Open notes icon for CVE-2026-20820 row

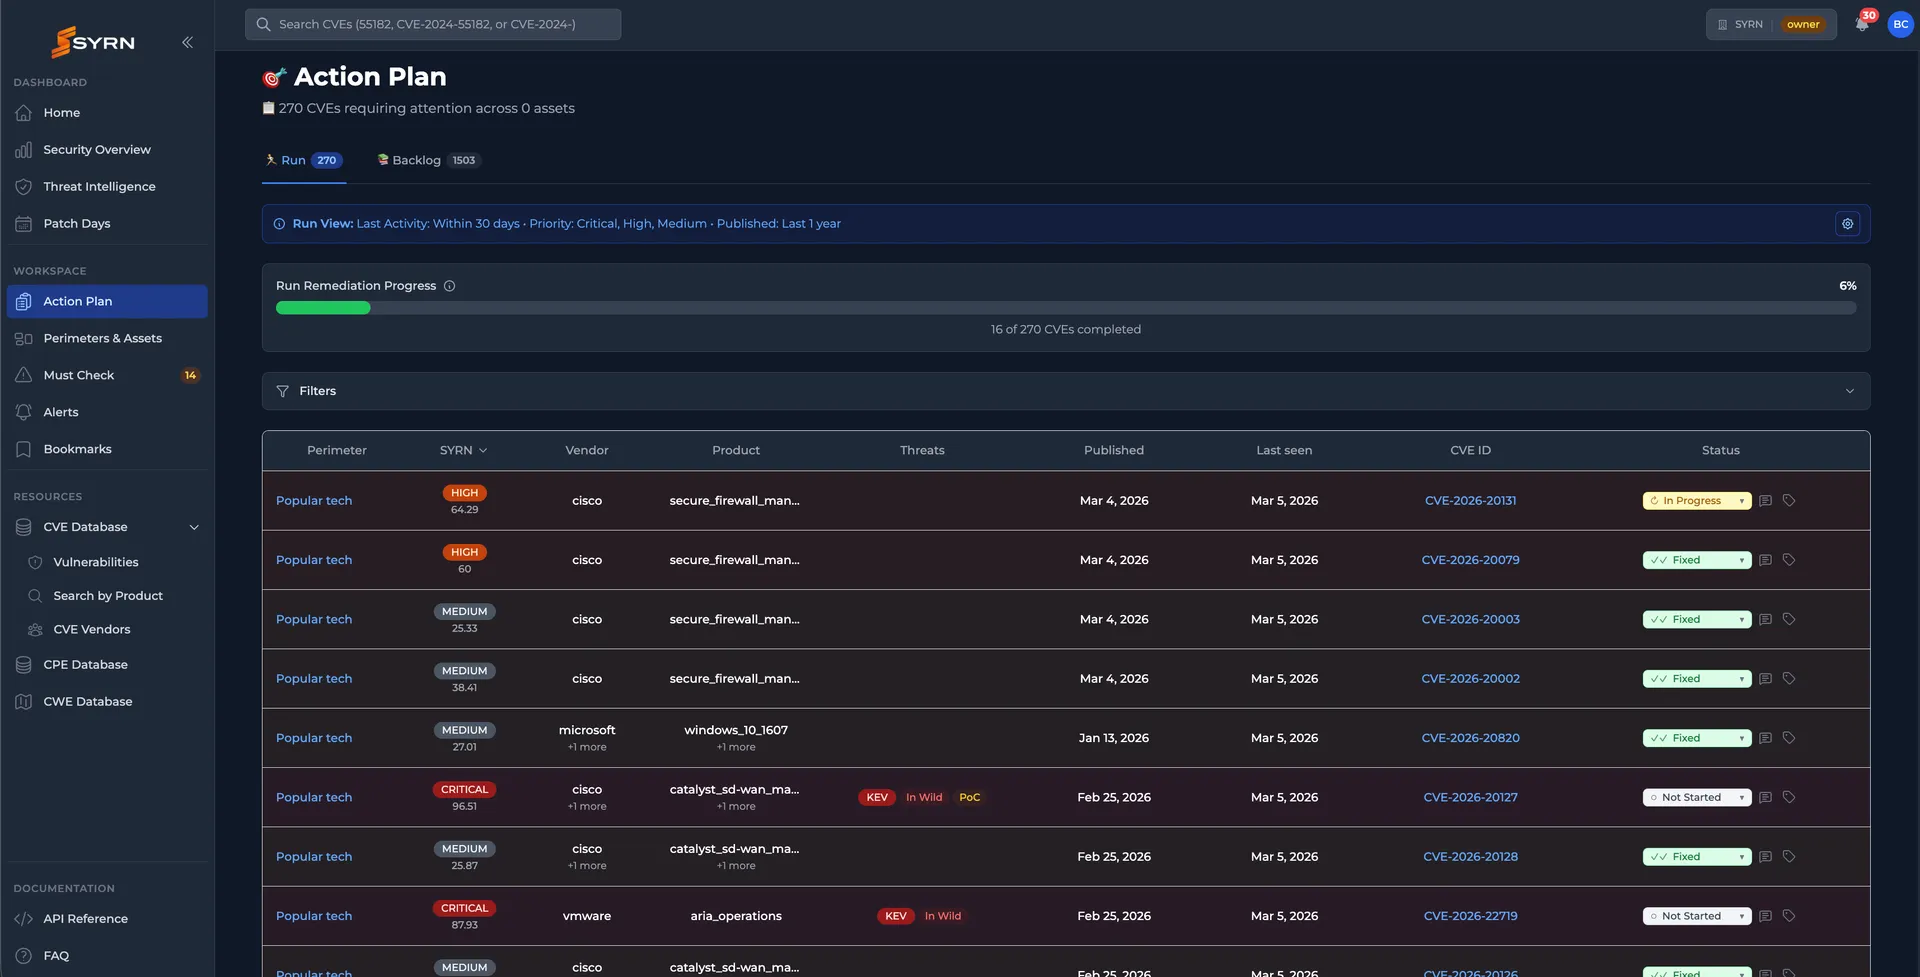1765,738
